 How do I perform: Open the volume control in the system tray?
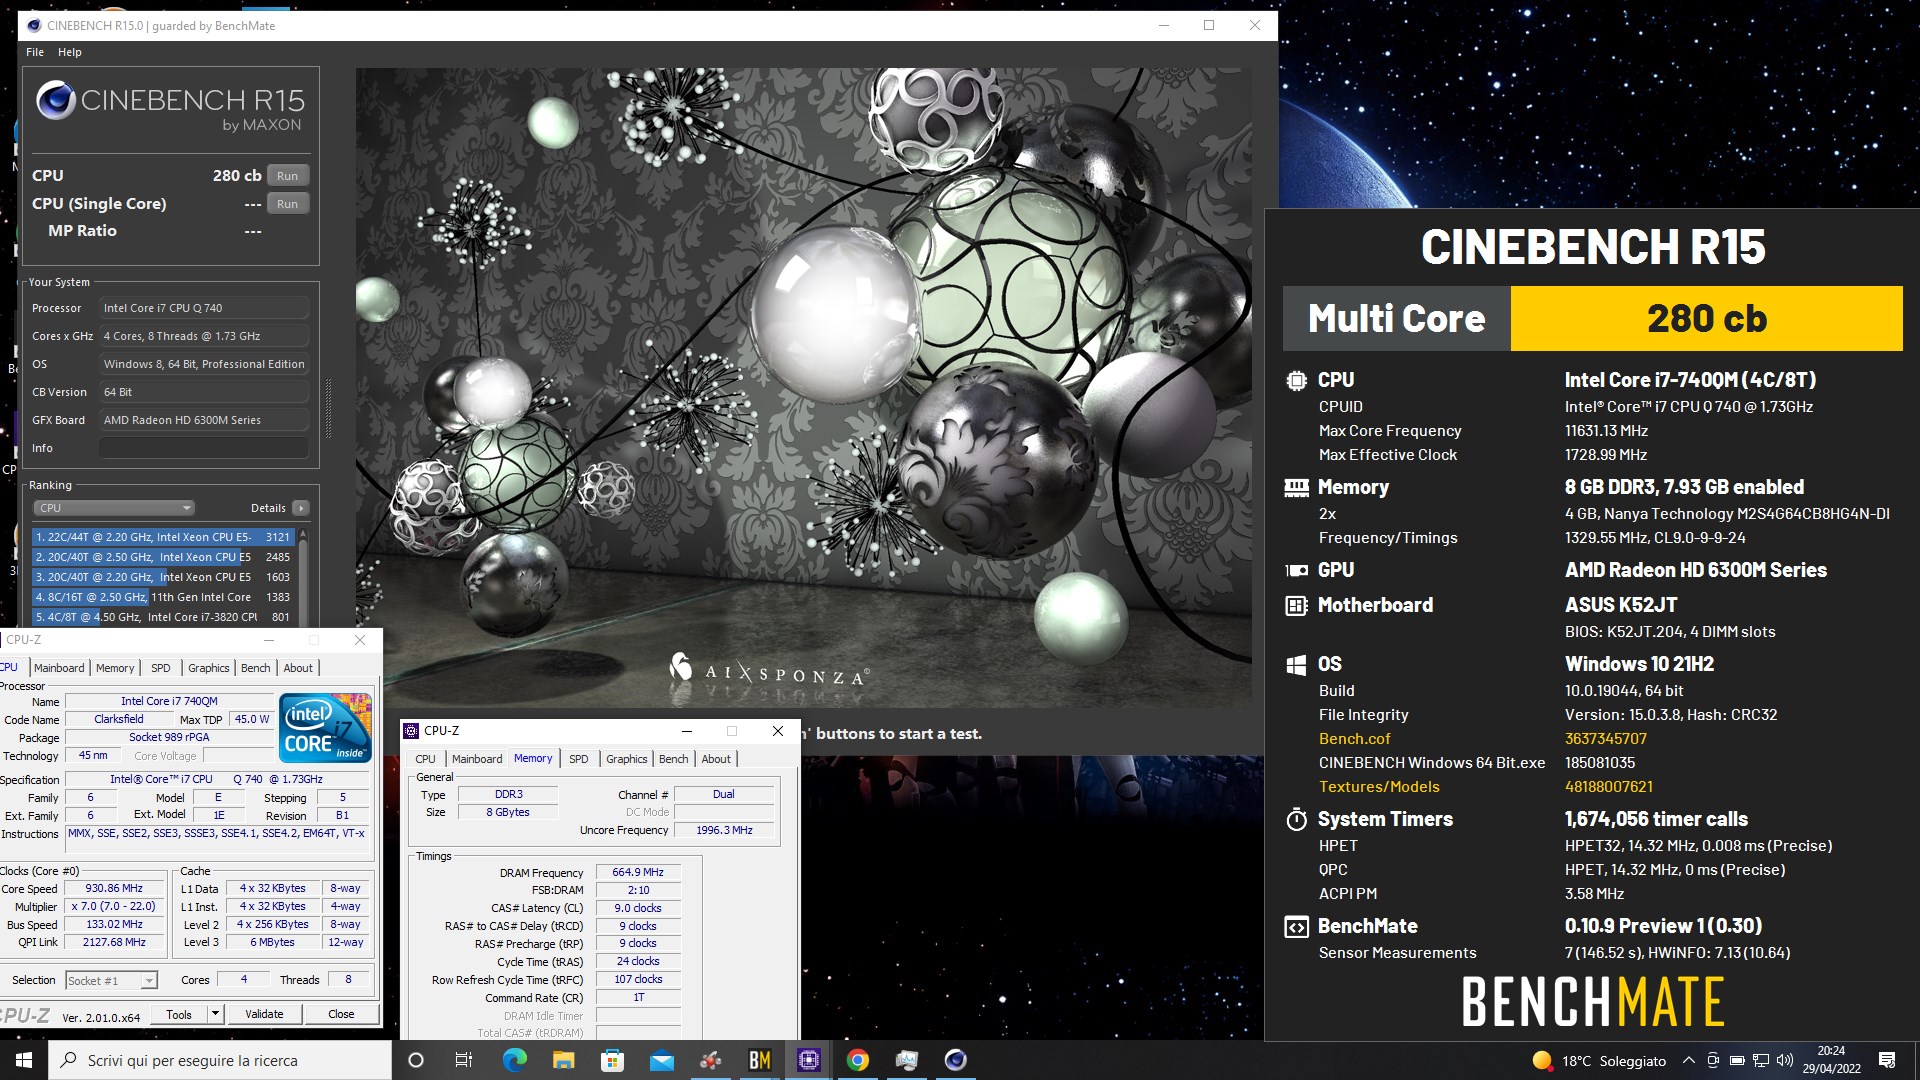1785,1060
